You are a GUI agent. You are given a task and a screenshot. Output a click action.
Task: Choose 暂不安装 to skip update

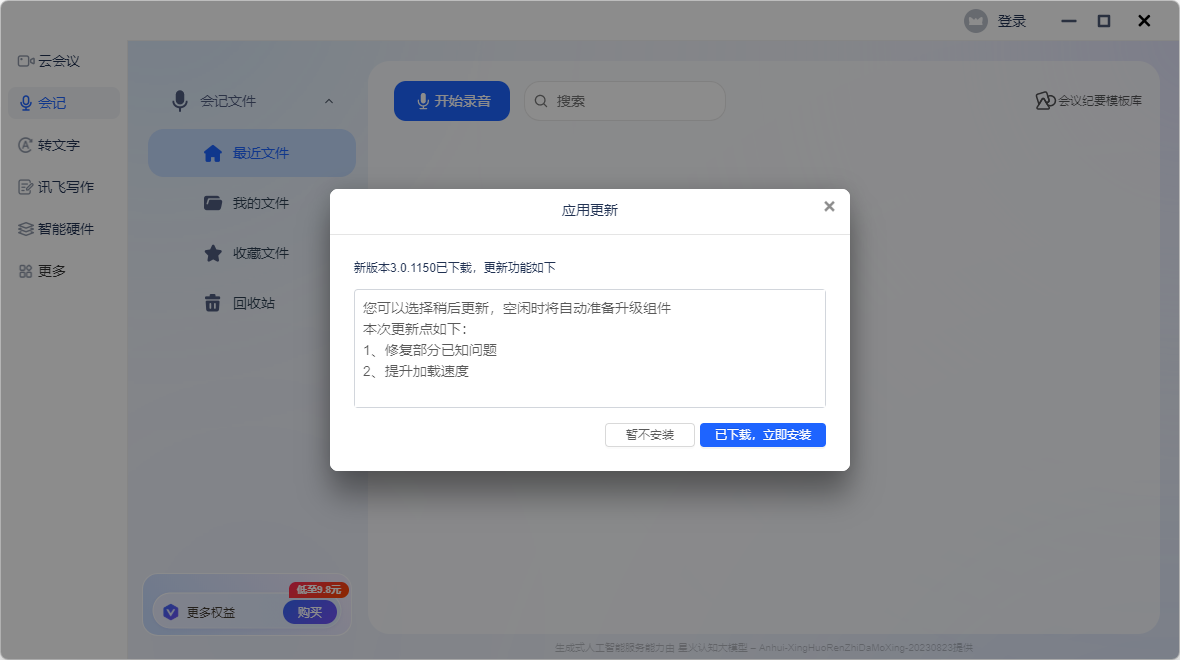pyautogui.click(x=649, y=435)
